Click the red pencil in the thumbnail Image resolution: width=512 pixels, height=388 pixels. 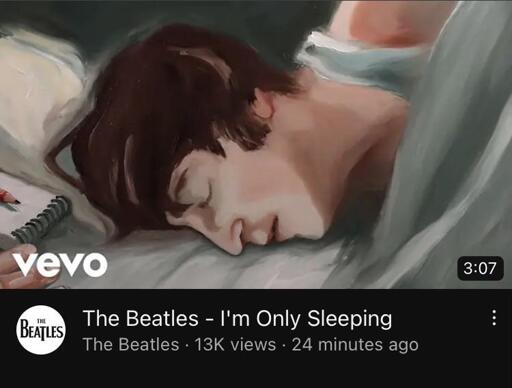click(x=9, y=197)
